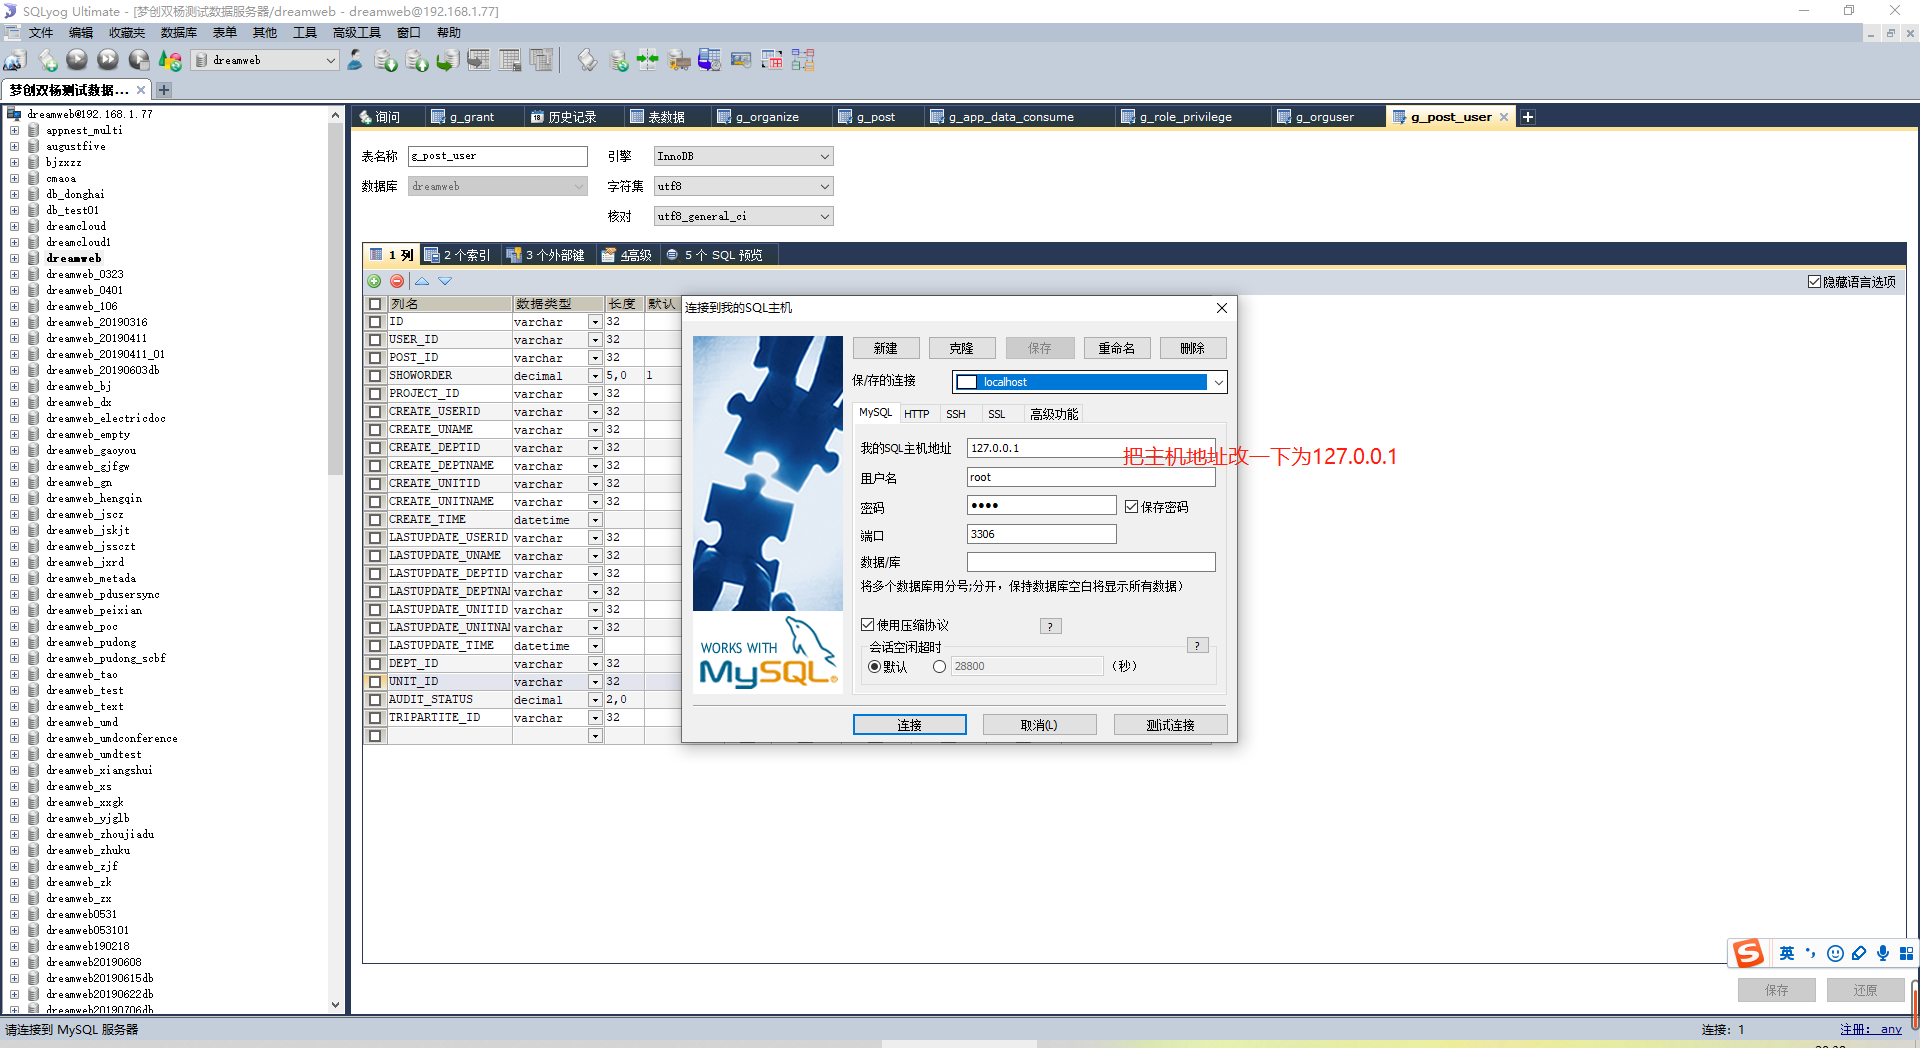The height and width of the screenshot is (1048, 1920).
Task: Open a new query editor via toolbar icon
Action: (47, 61)
